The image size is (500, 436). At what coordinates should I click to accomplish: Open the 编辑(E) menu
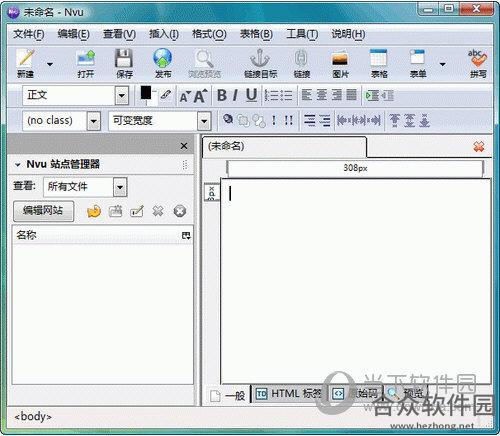point(73,34)
